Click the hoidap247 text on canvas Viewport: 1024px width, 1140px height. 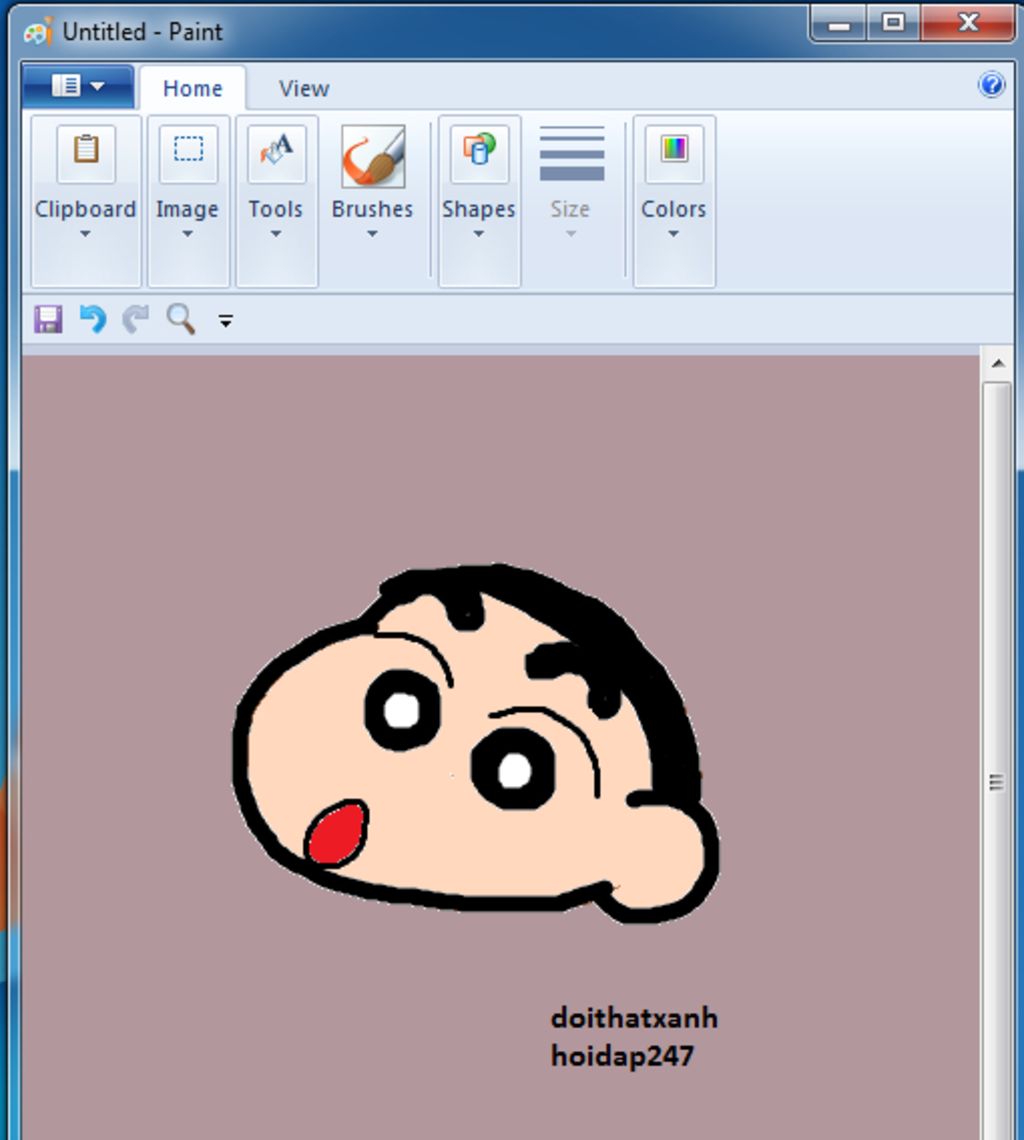click(x=623, y=1056)
